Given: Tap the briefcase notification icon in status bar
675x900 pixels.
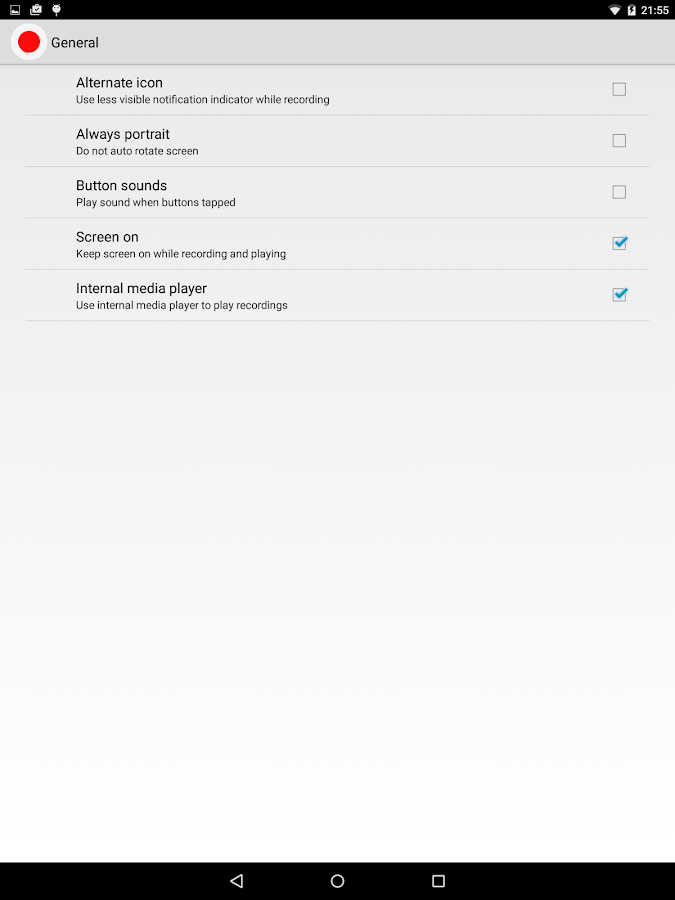Looking at the screenshot, I should 36,10.
